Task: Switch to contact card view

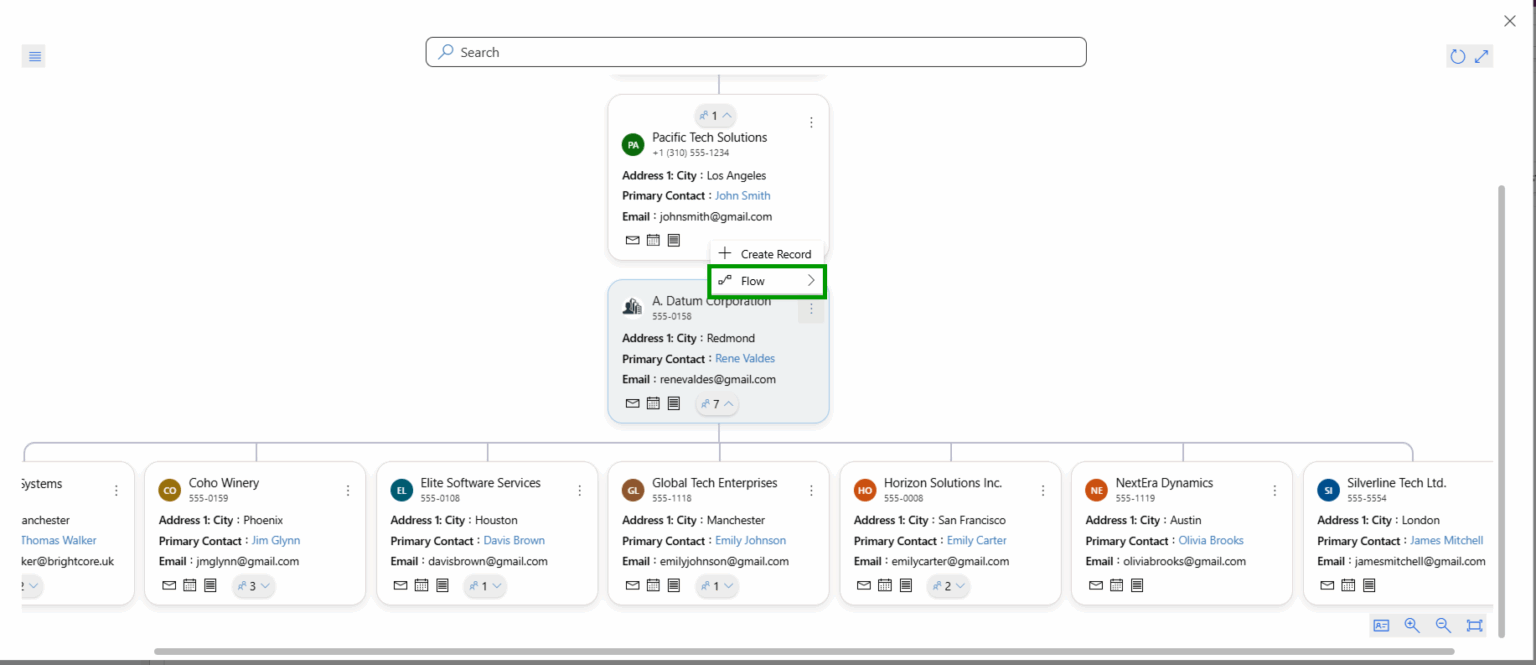Action: click(1381, 625)
